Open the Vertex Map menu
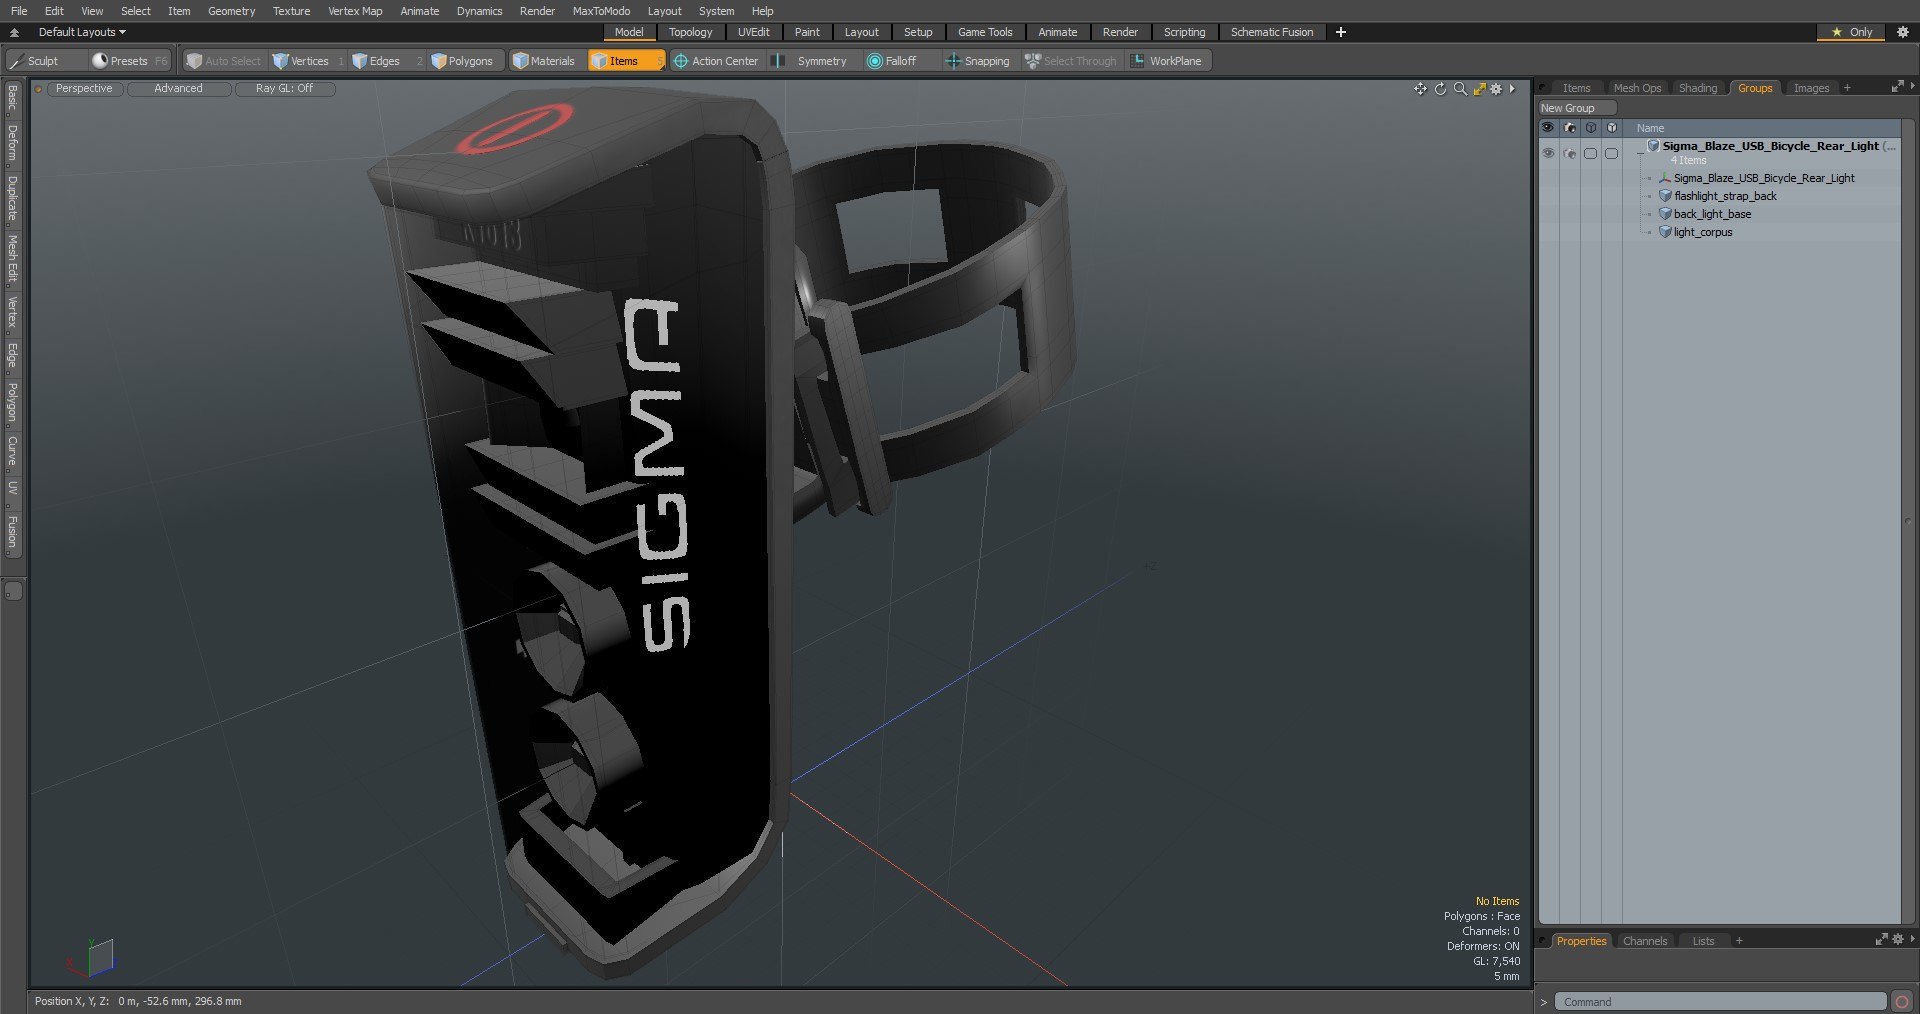 point(355,11)
